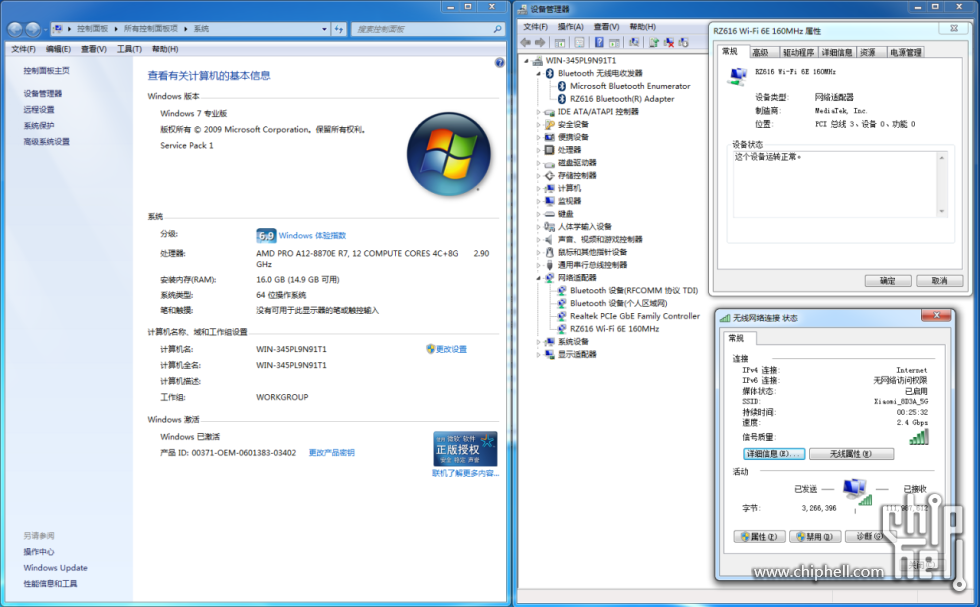
Task: Click the Bluetooth icon next to Bluetooth 无线电收发器
Action: 550,73
